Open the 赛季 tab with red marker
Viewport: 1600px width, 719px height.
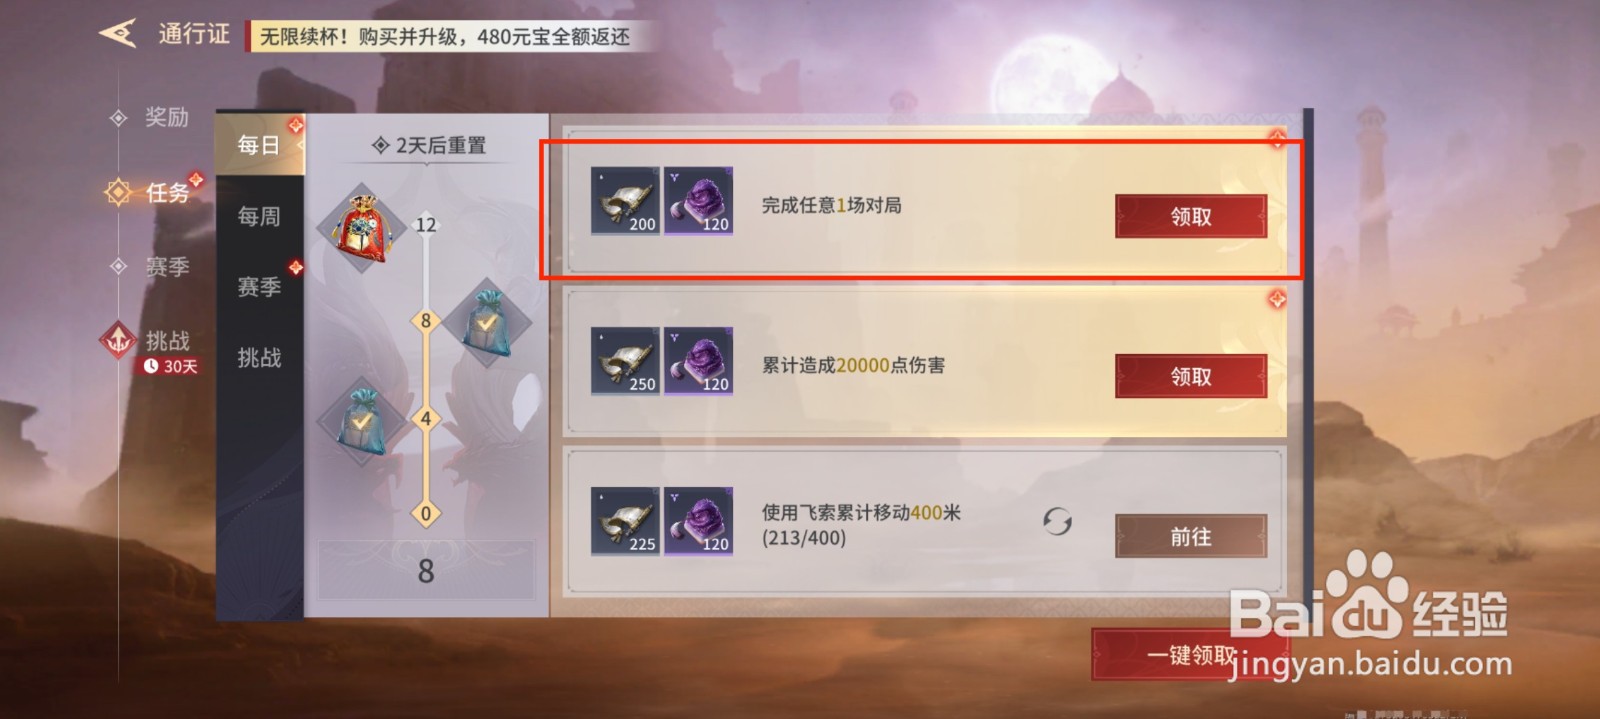[259, 287]
